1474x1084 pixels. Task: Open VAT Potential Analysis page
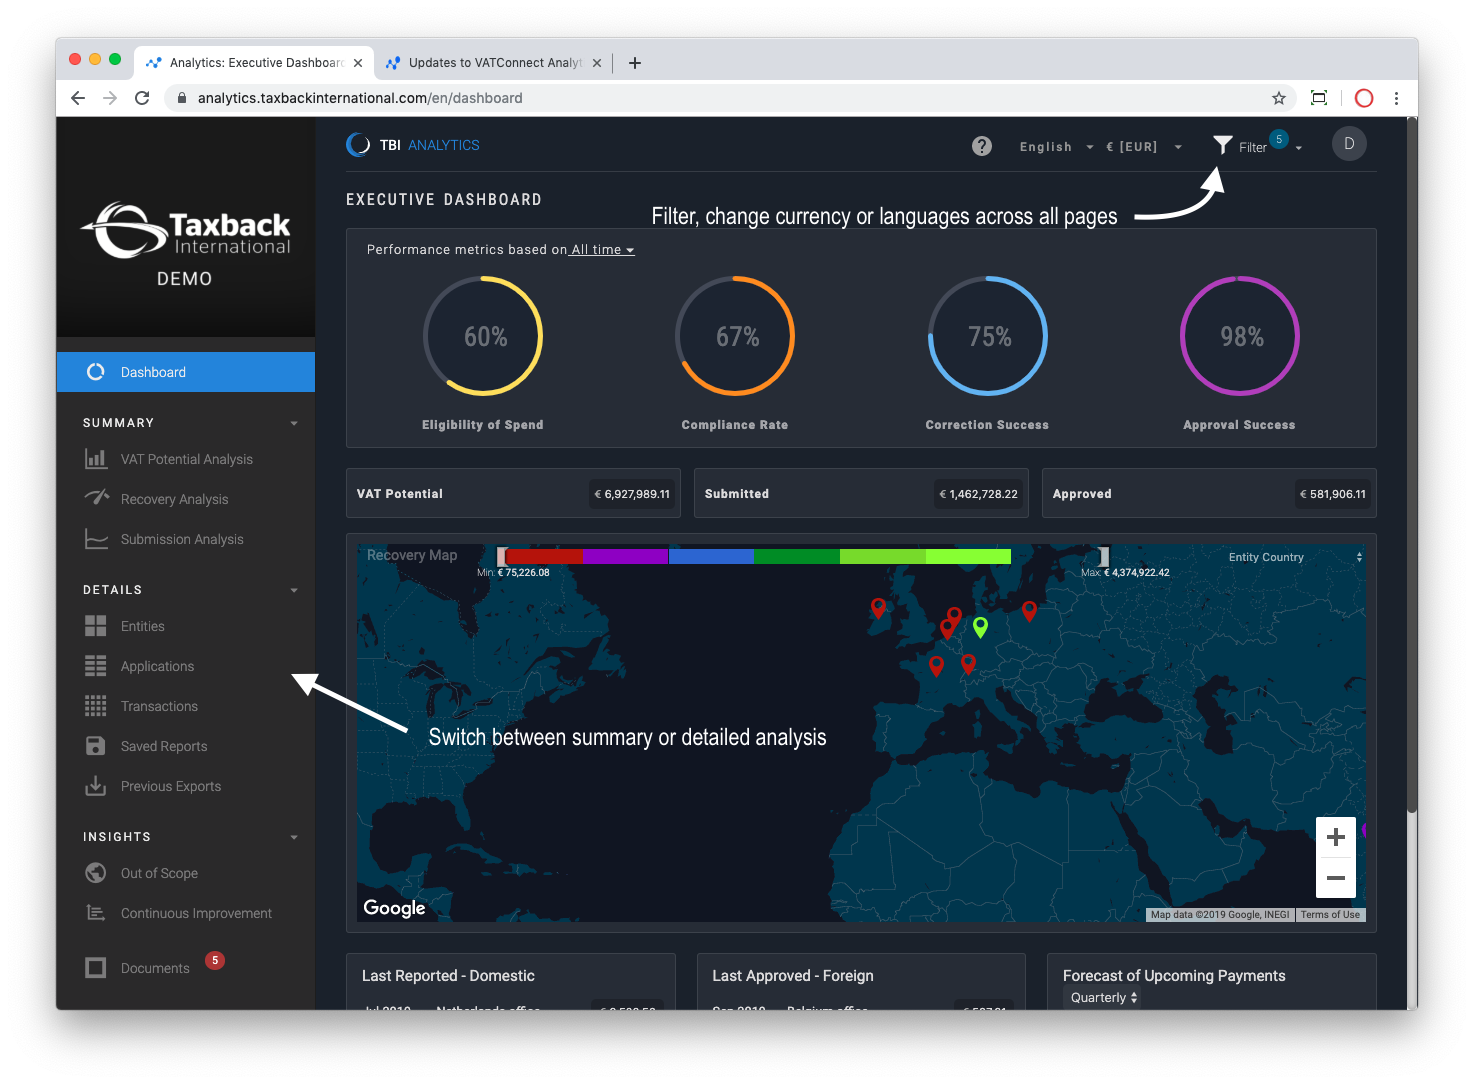tap(187, 459)
